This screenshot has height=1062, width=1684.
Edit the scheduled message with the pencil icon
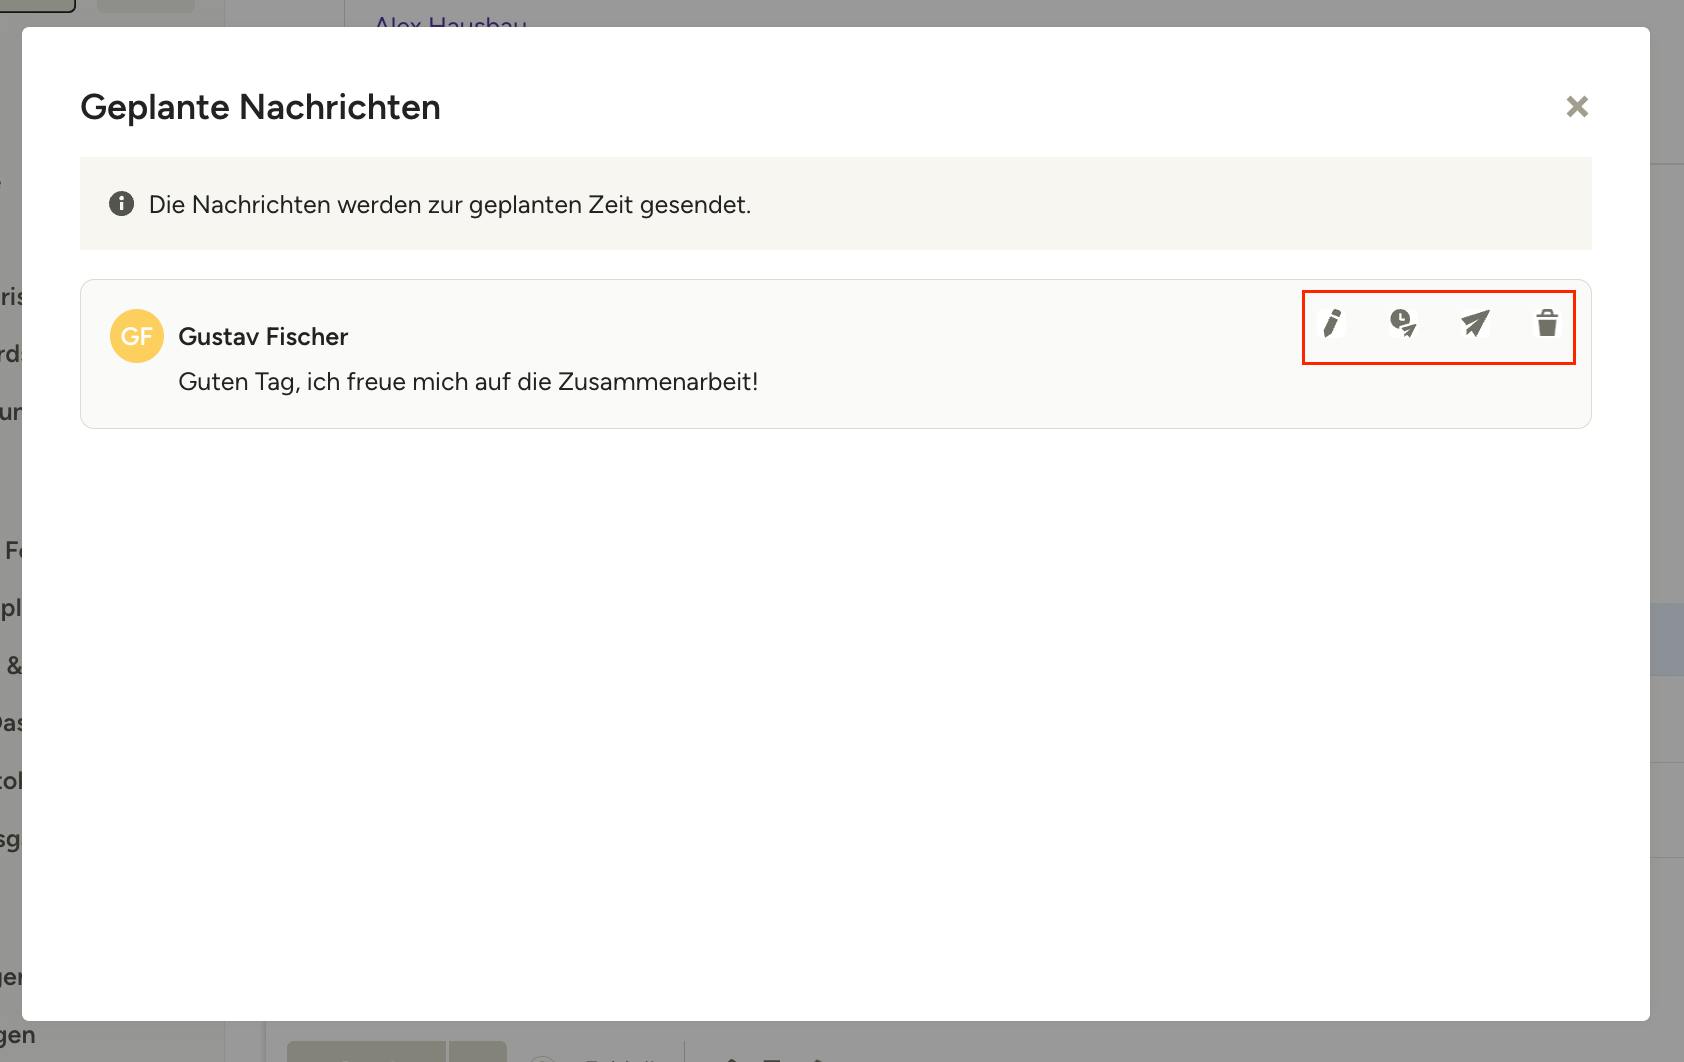1332,323
